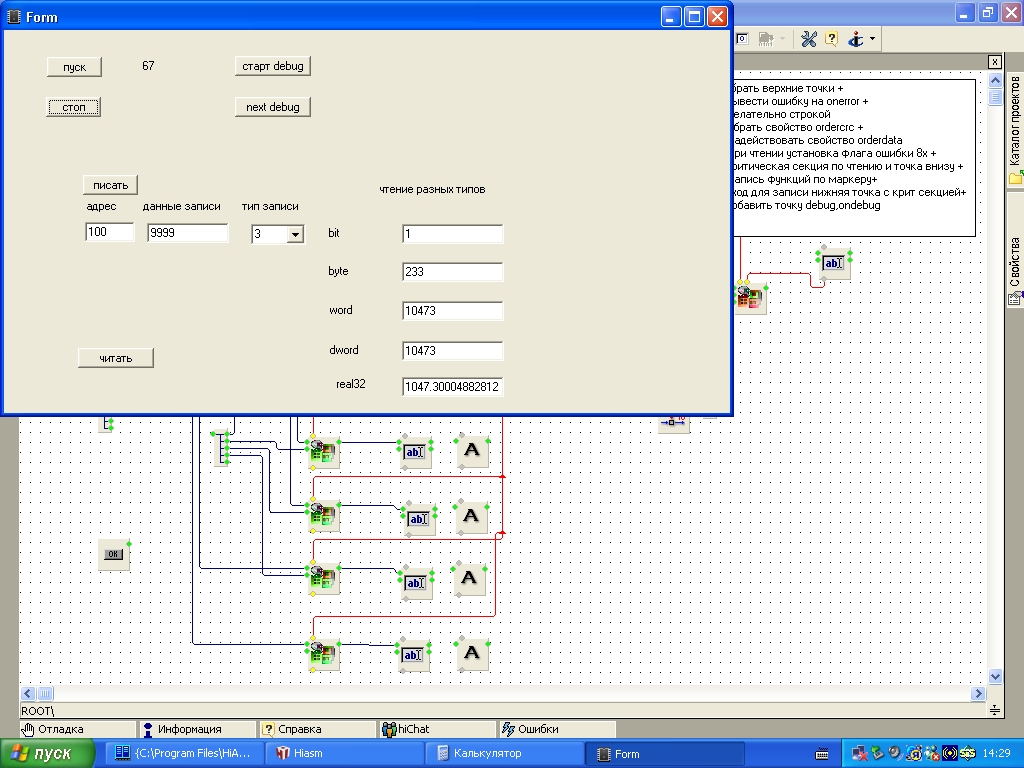Click the wireless signal tray icon
The width and height of the screenshot is (1024, 768).
[x=950, y=754]
